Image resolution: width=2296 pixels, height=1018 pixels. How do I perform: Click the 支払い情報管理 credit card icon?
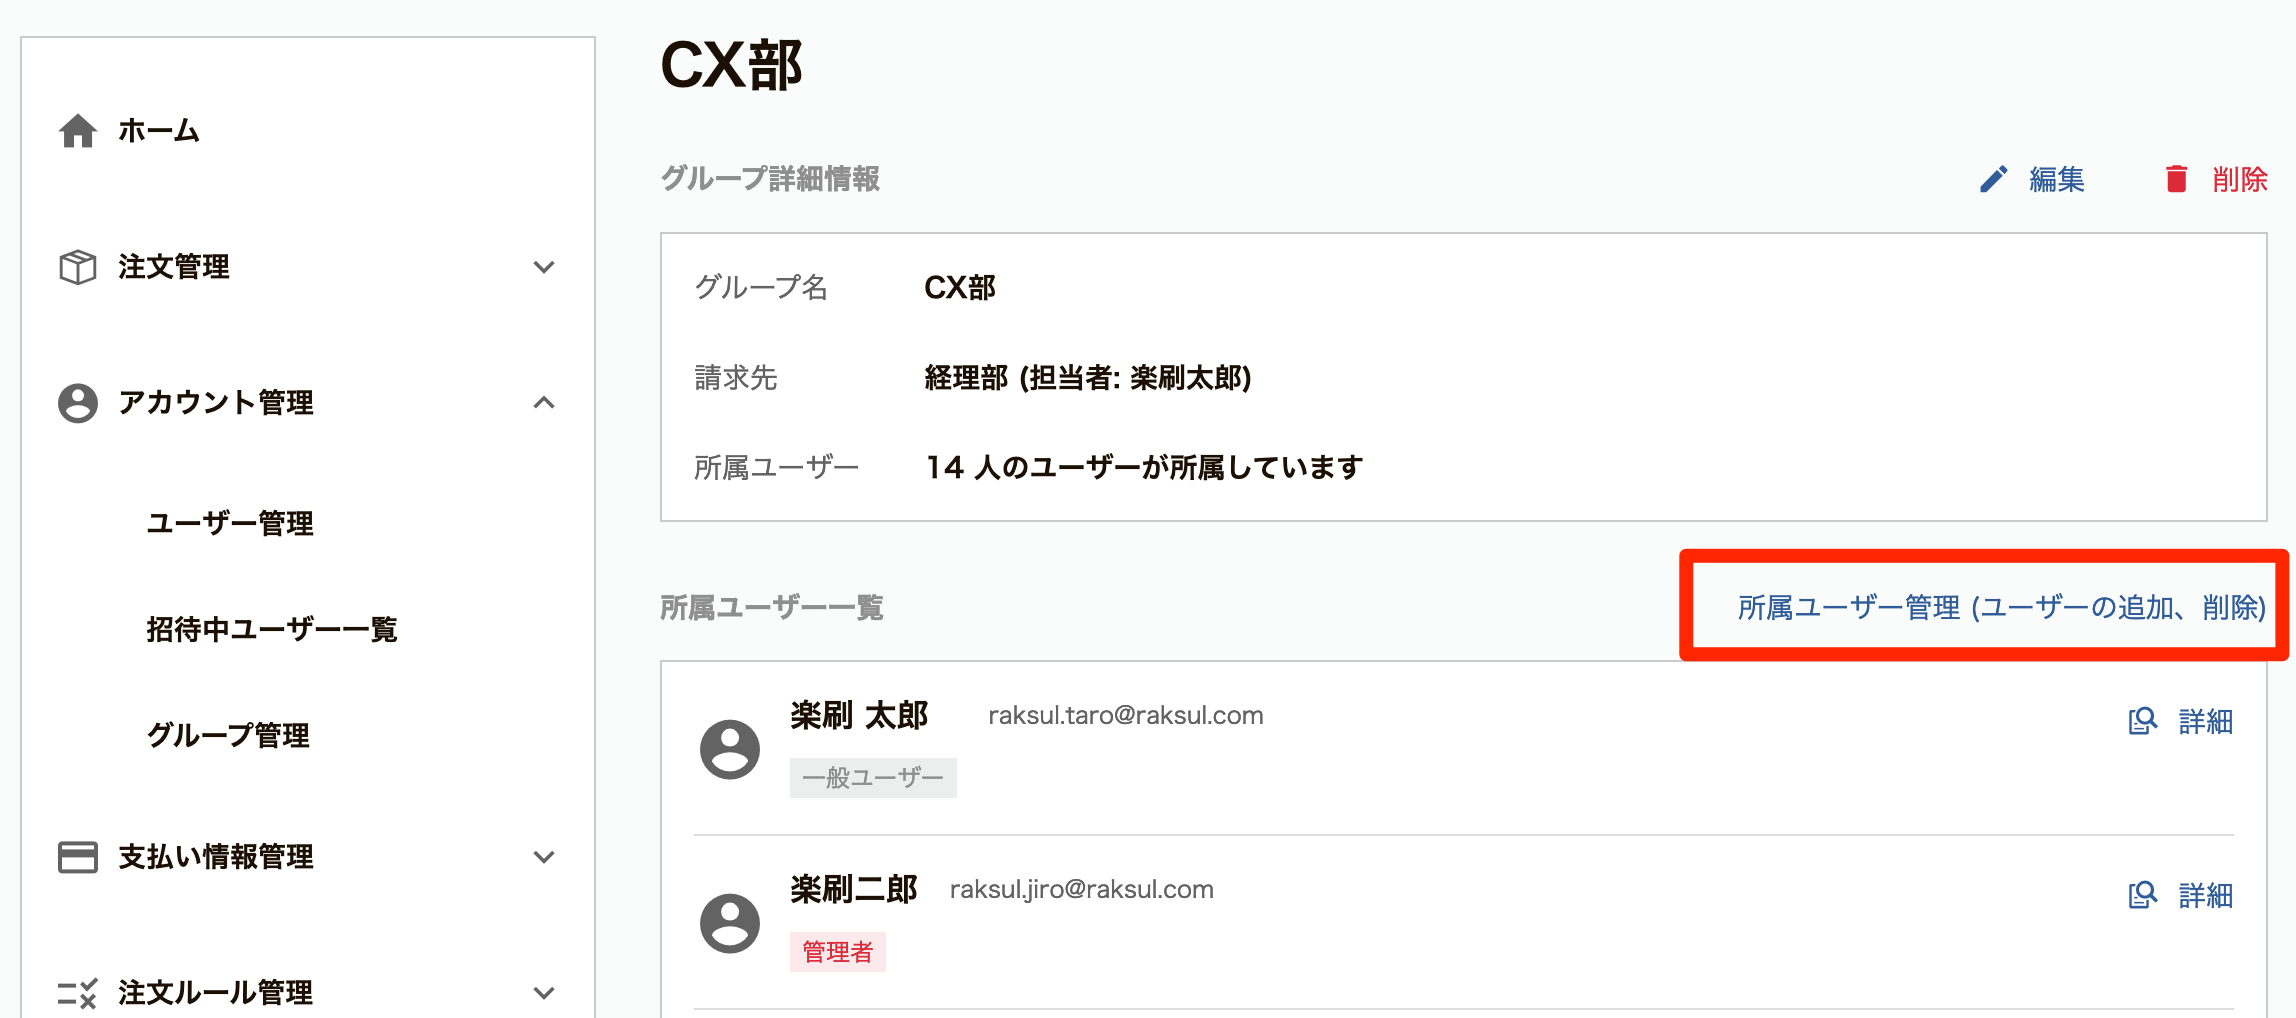78,857
